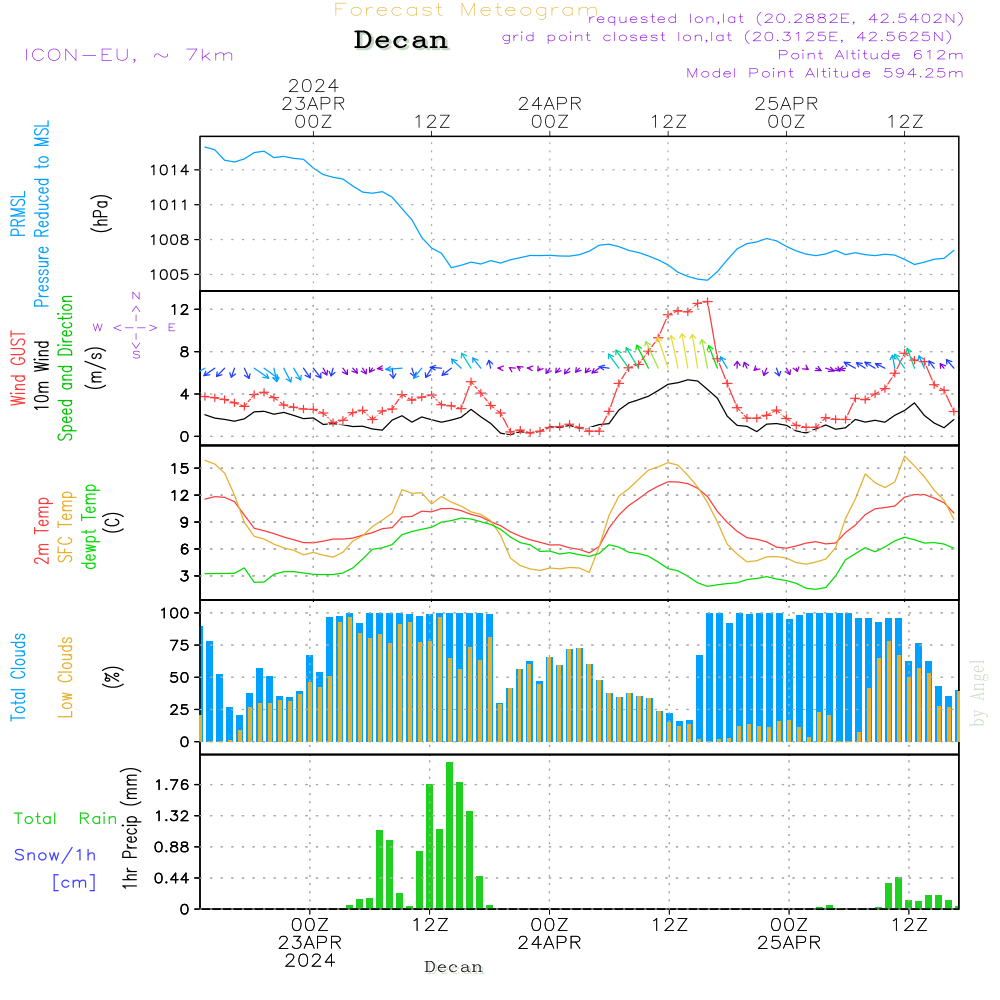Click the wind gust peak marker near 12.8 m/s
1000x1000 pixels.
pos(707,302)
